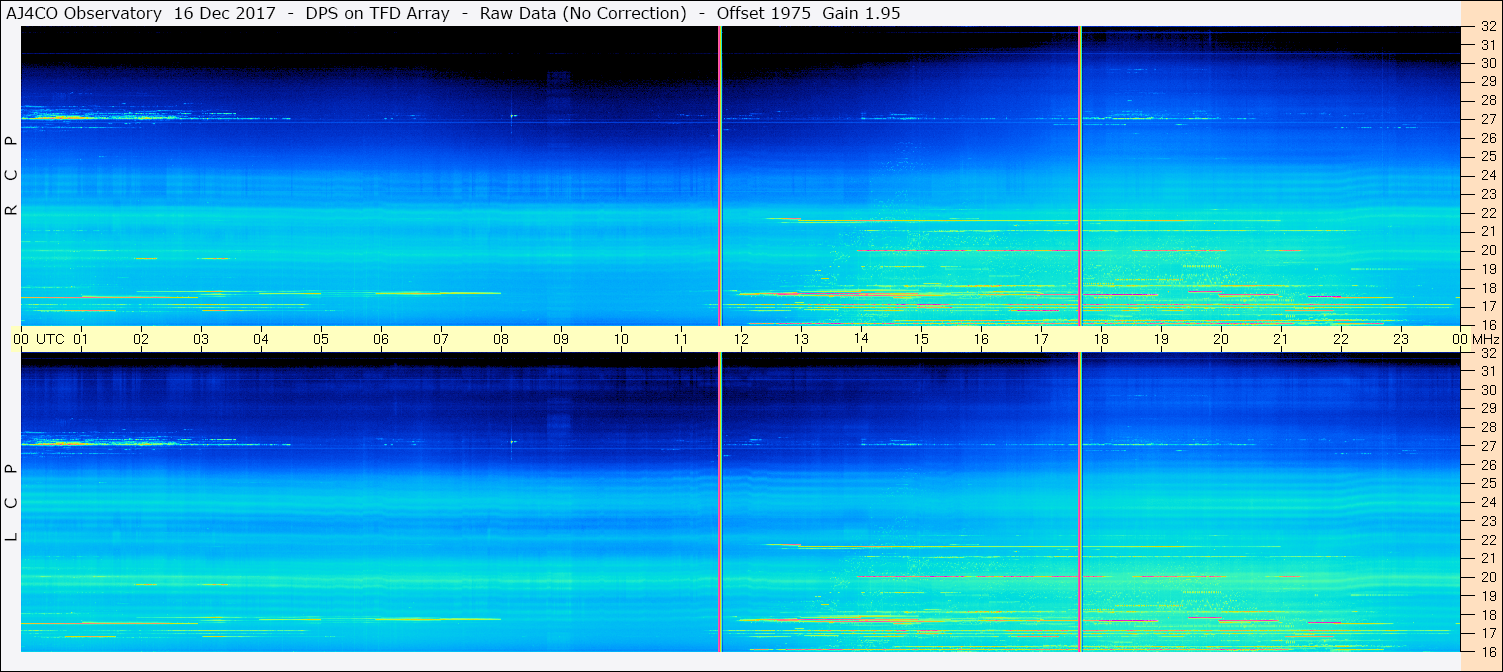Screen dimensions: 1503x672
Task: Select the 04 hour tick label
Action: [261, 339]
